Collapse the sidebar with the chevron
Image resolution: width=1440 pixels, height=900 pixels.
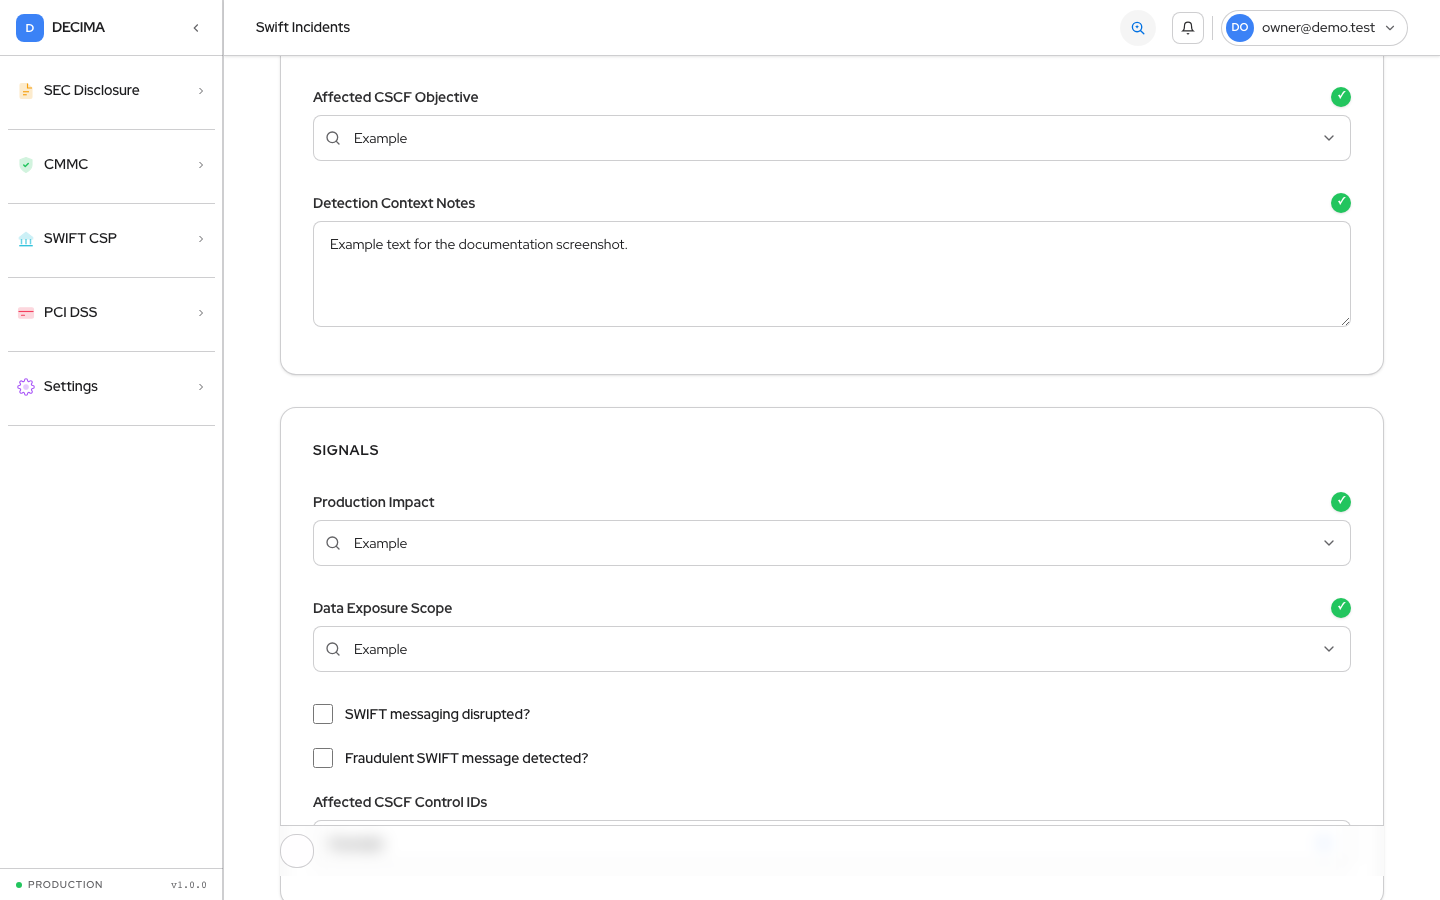click(196, 28)
